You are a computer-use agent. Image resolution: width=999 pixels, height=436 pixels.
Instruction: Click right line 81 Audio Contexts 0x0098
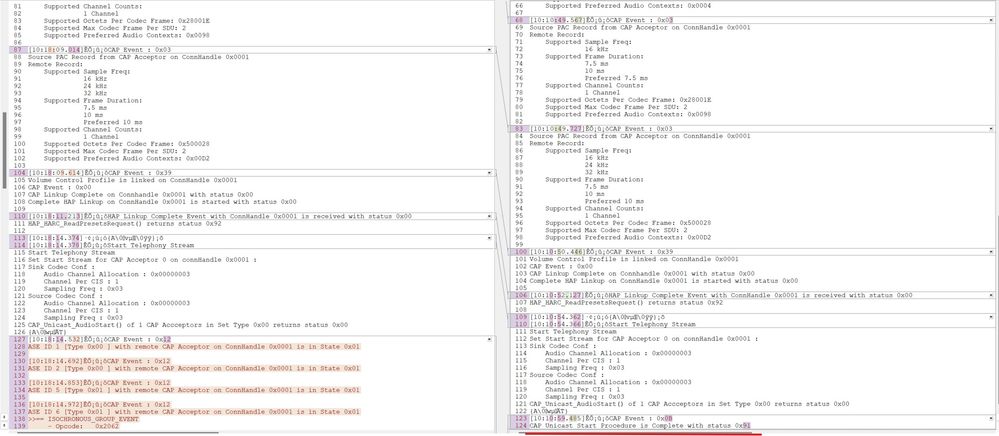coord(628,115)
